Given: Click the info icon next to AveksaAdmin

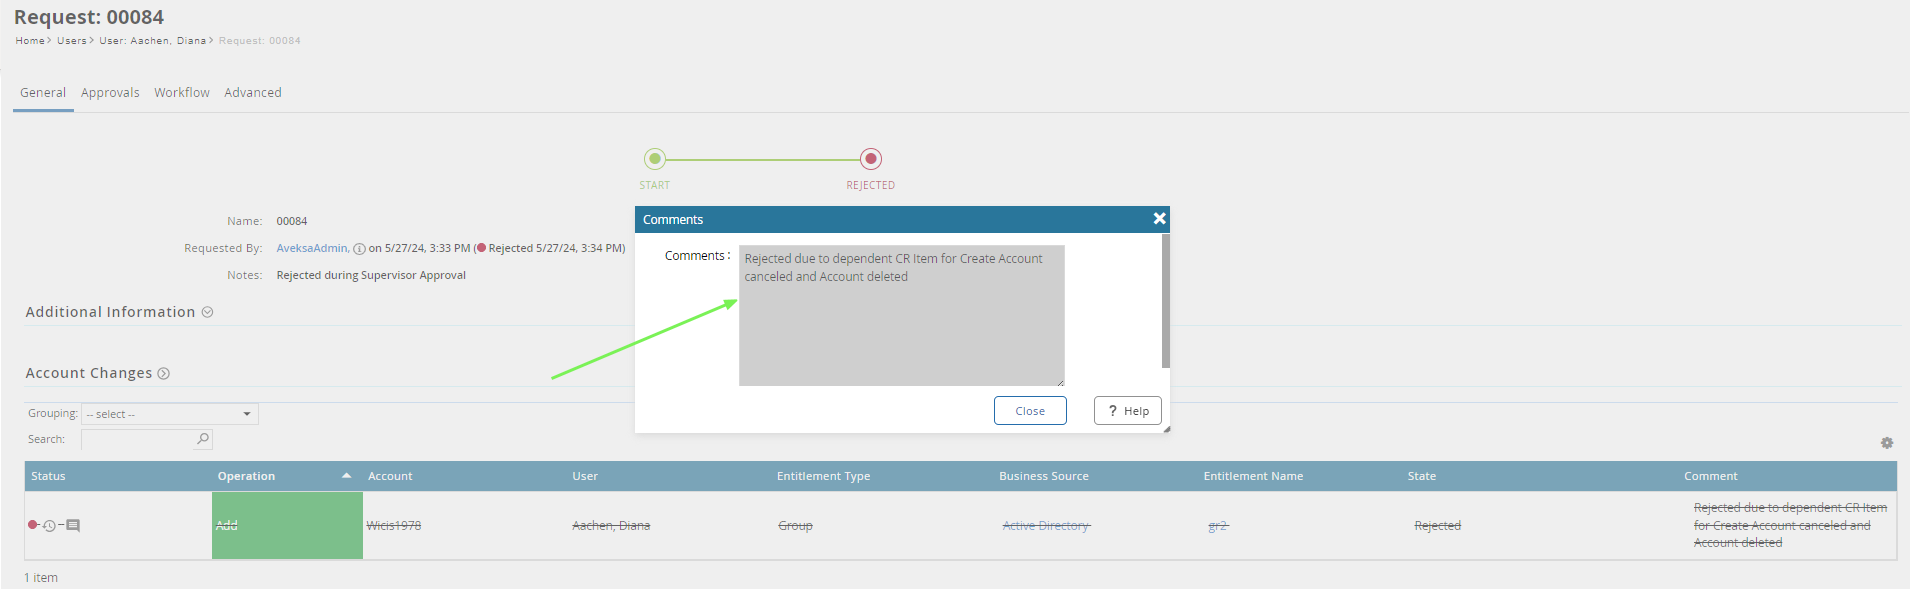Looking at the screenshot, I should (359, 249).
